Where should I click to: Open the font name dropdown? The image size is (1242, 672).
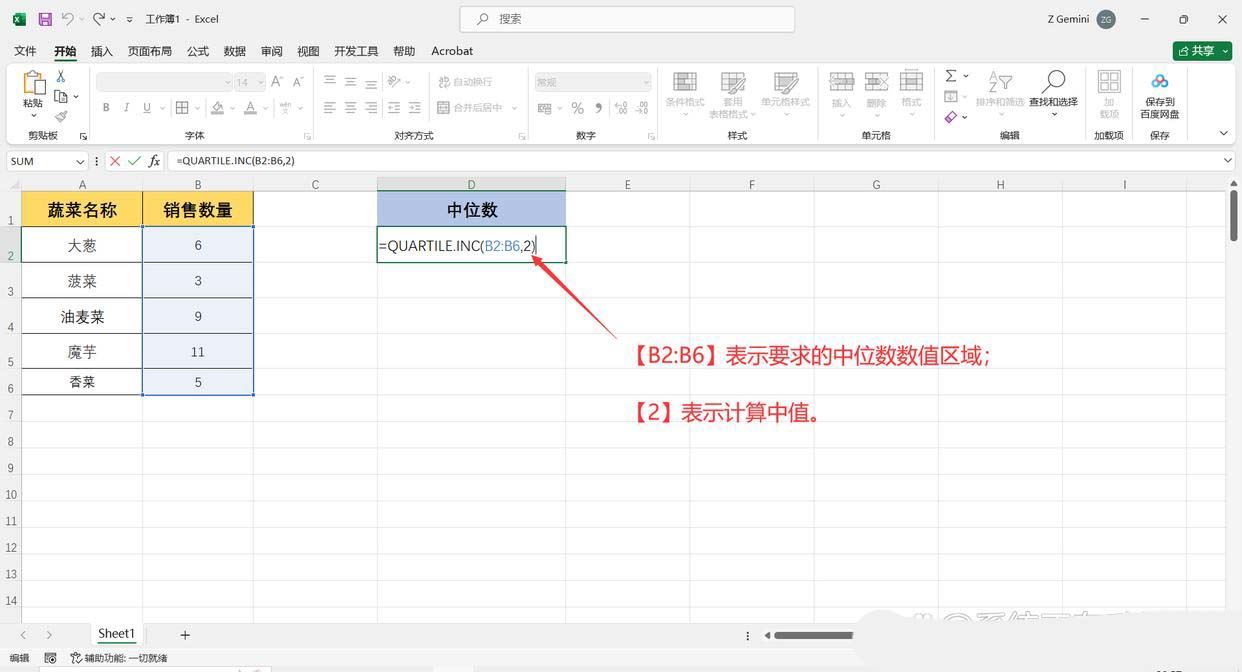tap(227, 82)
